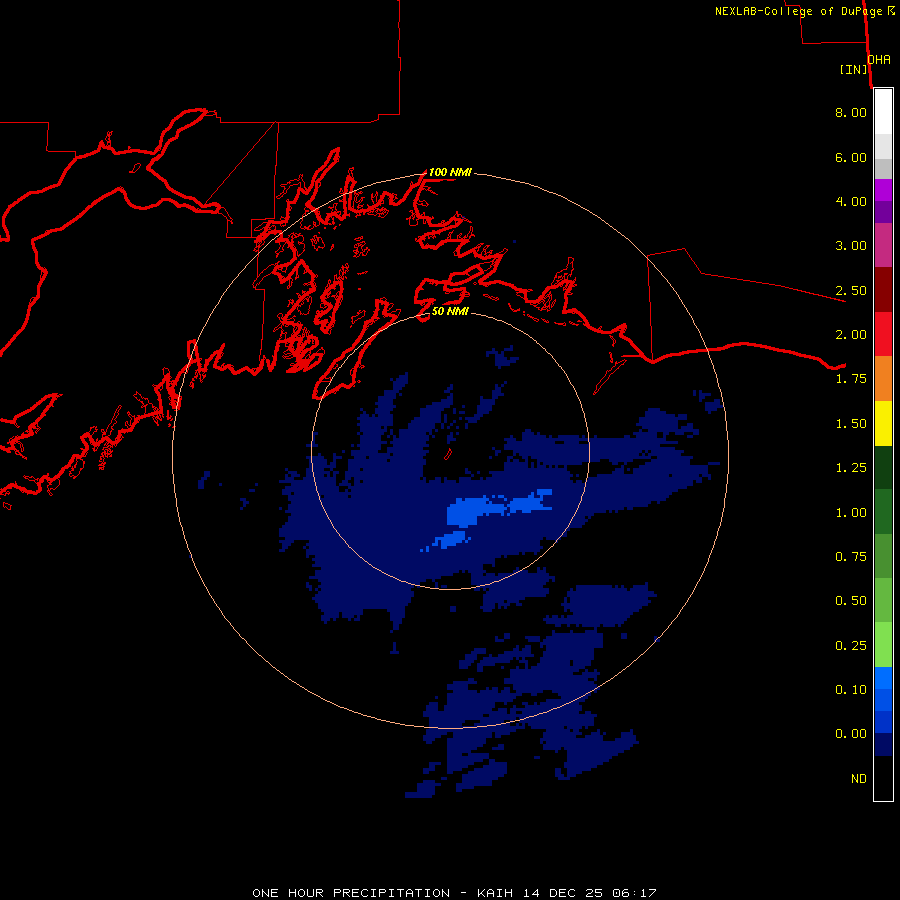Click the 2.50 legend value

[x=851, y=290]
